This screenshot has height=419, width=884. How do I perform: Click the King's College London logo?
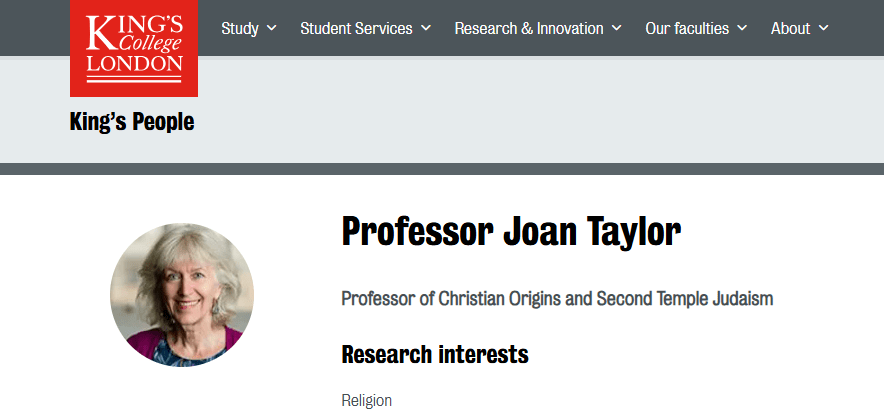(x=134, y=47)
